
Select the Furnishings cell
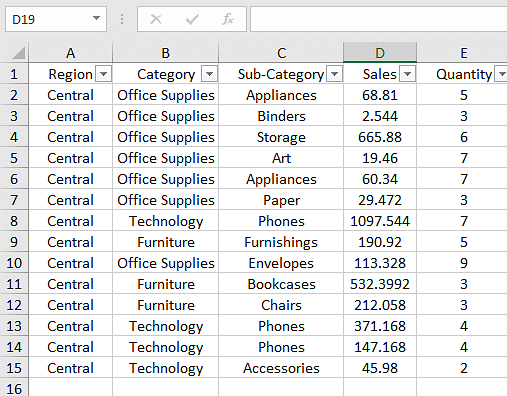click(x=281, y=242)
